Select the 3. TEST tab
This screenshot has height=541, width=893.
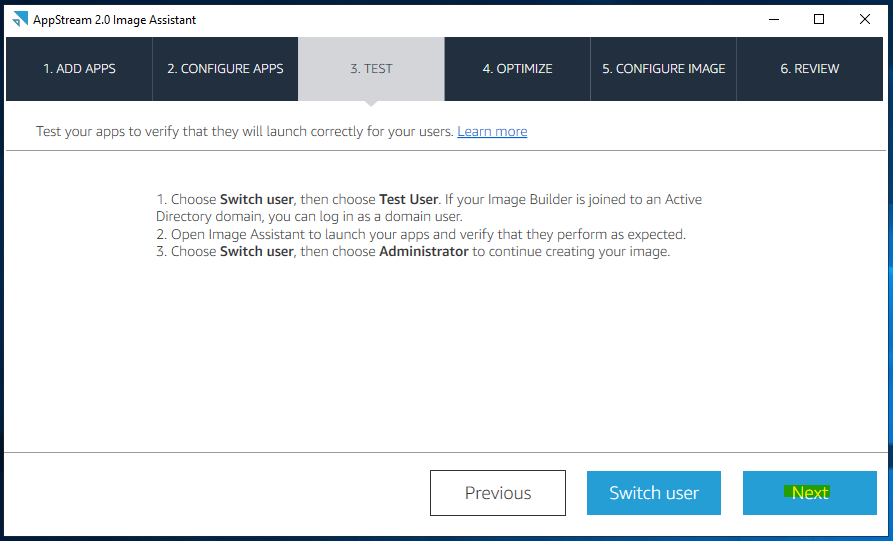(371, 69)
